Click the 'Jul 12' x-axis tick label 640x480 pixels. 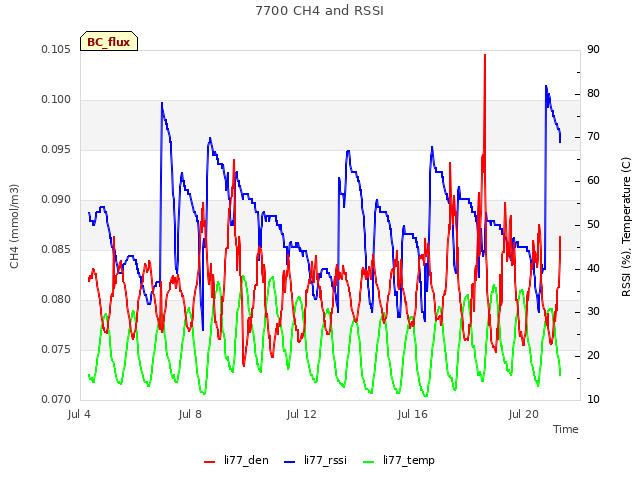301,414
